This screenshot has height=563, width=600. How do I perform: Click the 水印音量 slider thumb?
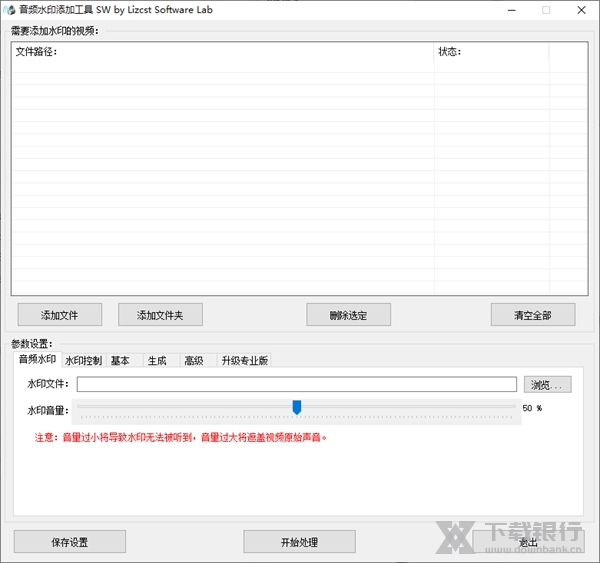click(x=297, y=407)
